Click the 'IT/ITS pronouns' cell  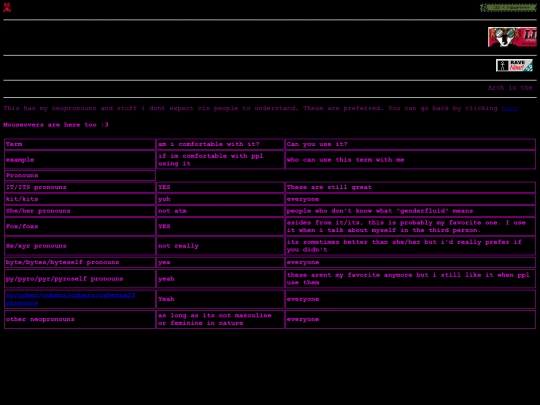coord(80,187)
